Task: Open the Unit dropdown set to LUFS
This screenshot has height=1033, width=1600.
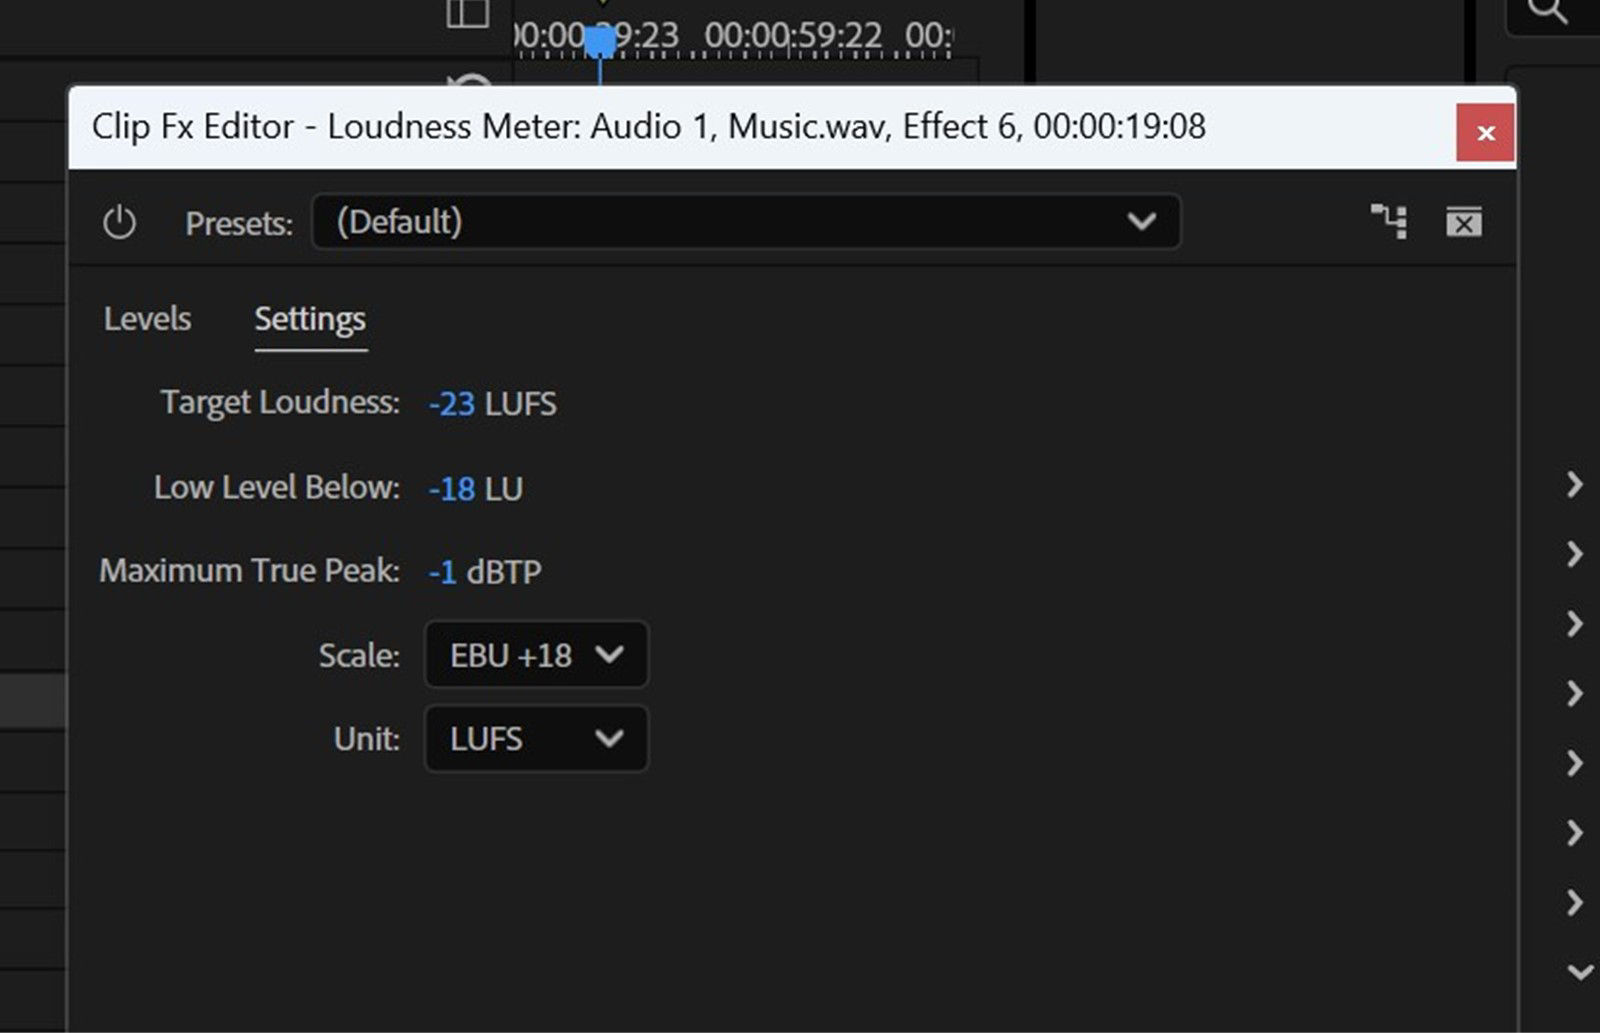Action: [x=535, y=739]
